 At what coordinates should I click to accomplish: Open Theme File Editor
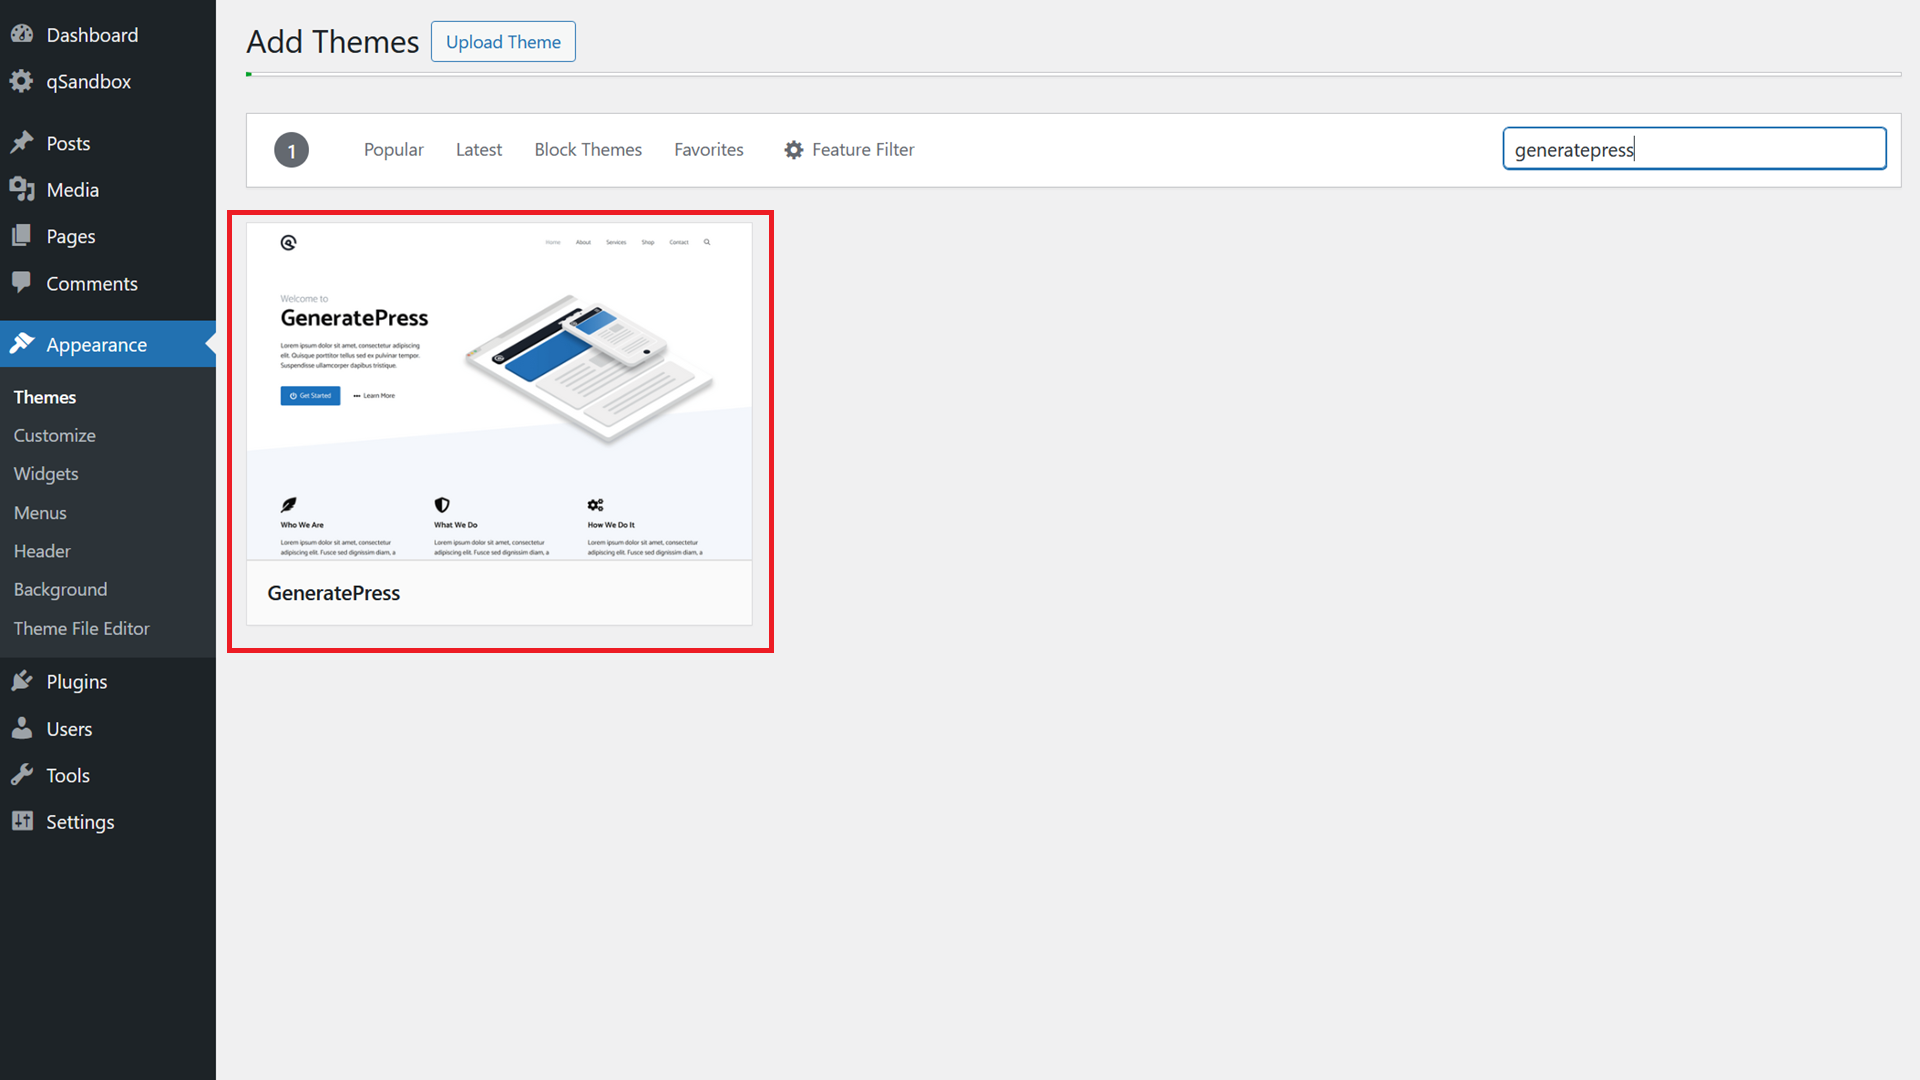(82, 628)
